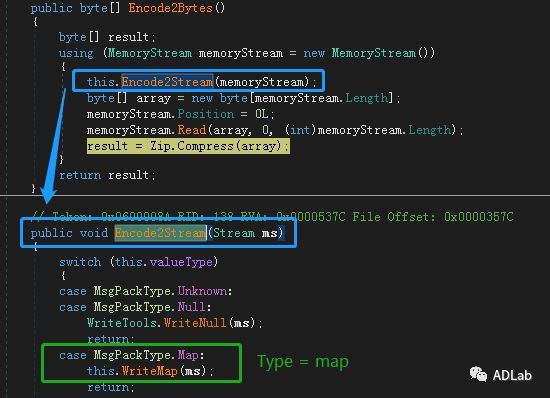550x398 pixels.
Task: Click Encode2Stream in the 'this.Encode2Stream(memoryStream)' call
Action: coord(167,82)
